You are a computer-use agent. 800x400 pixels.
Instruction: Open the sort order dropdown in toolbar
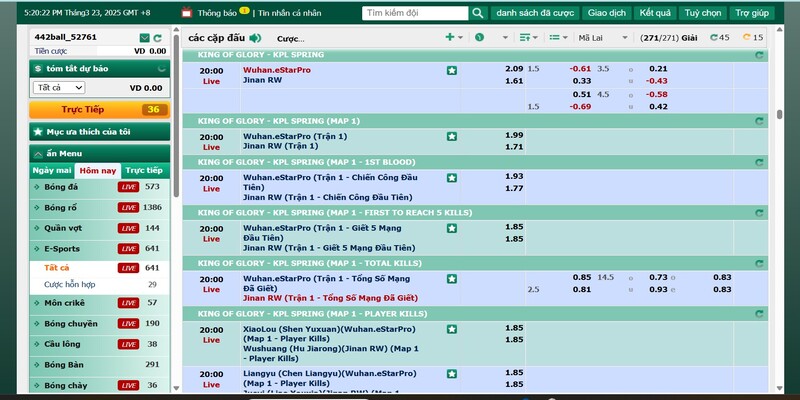coord(528,37)
